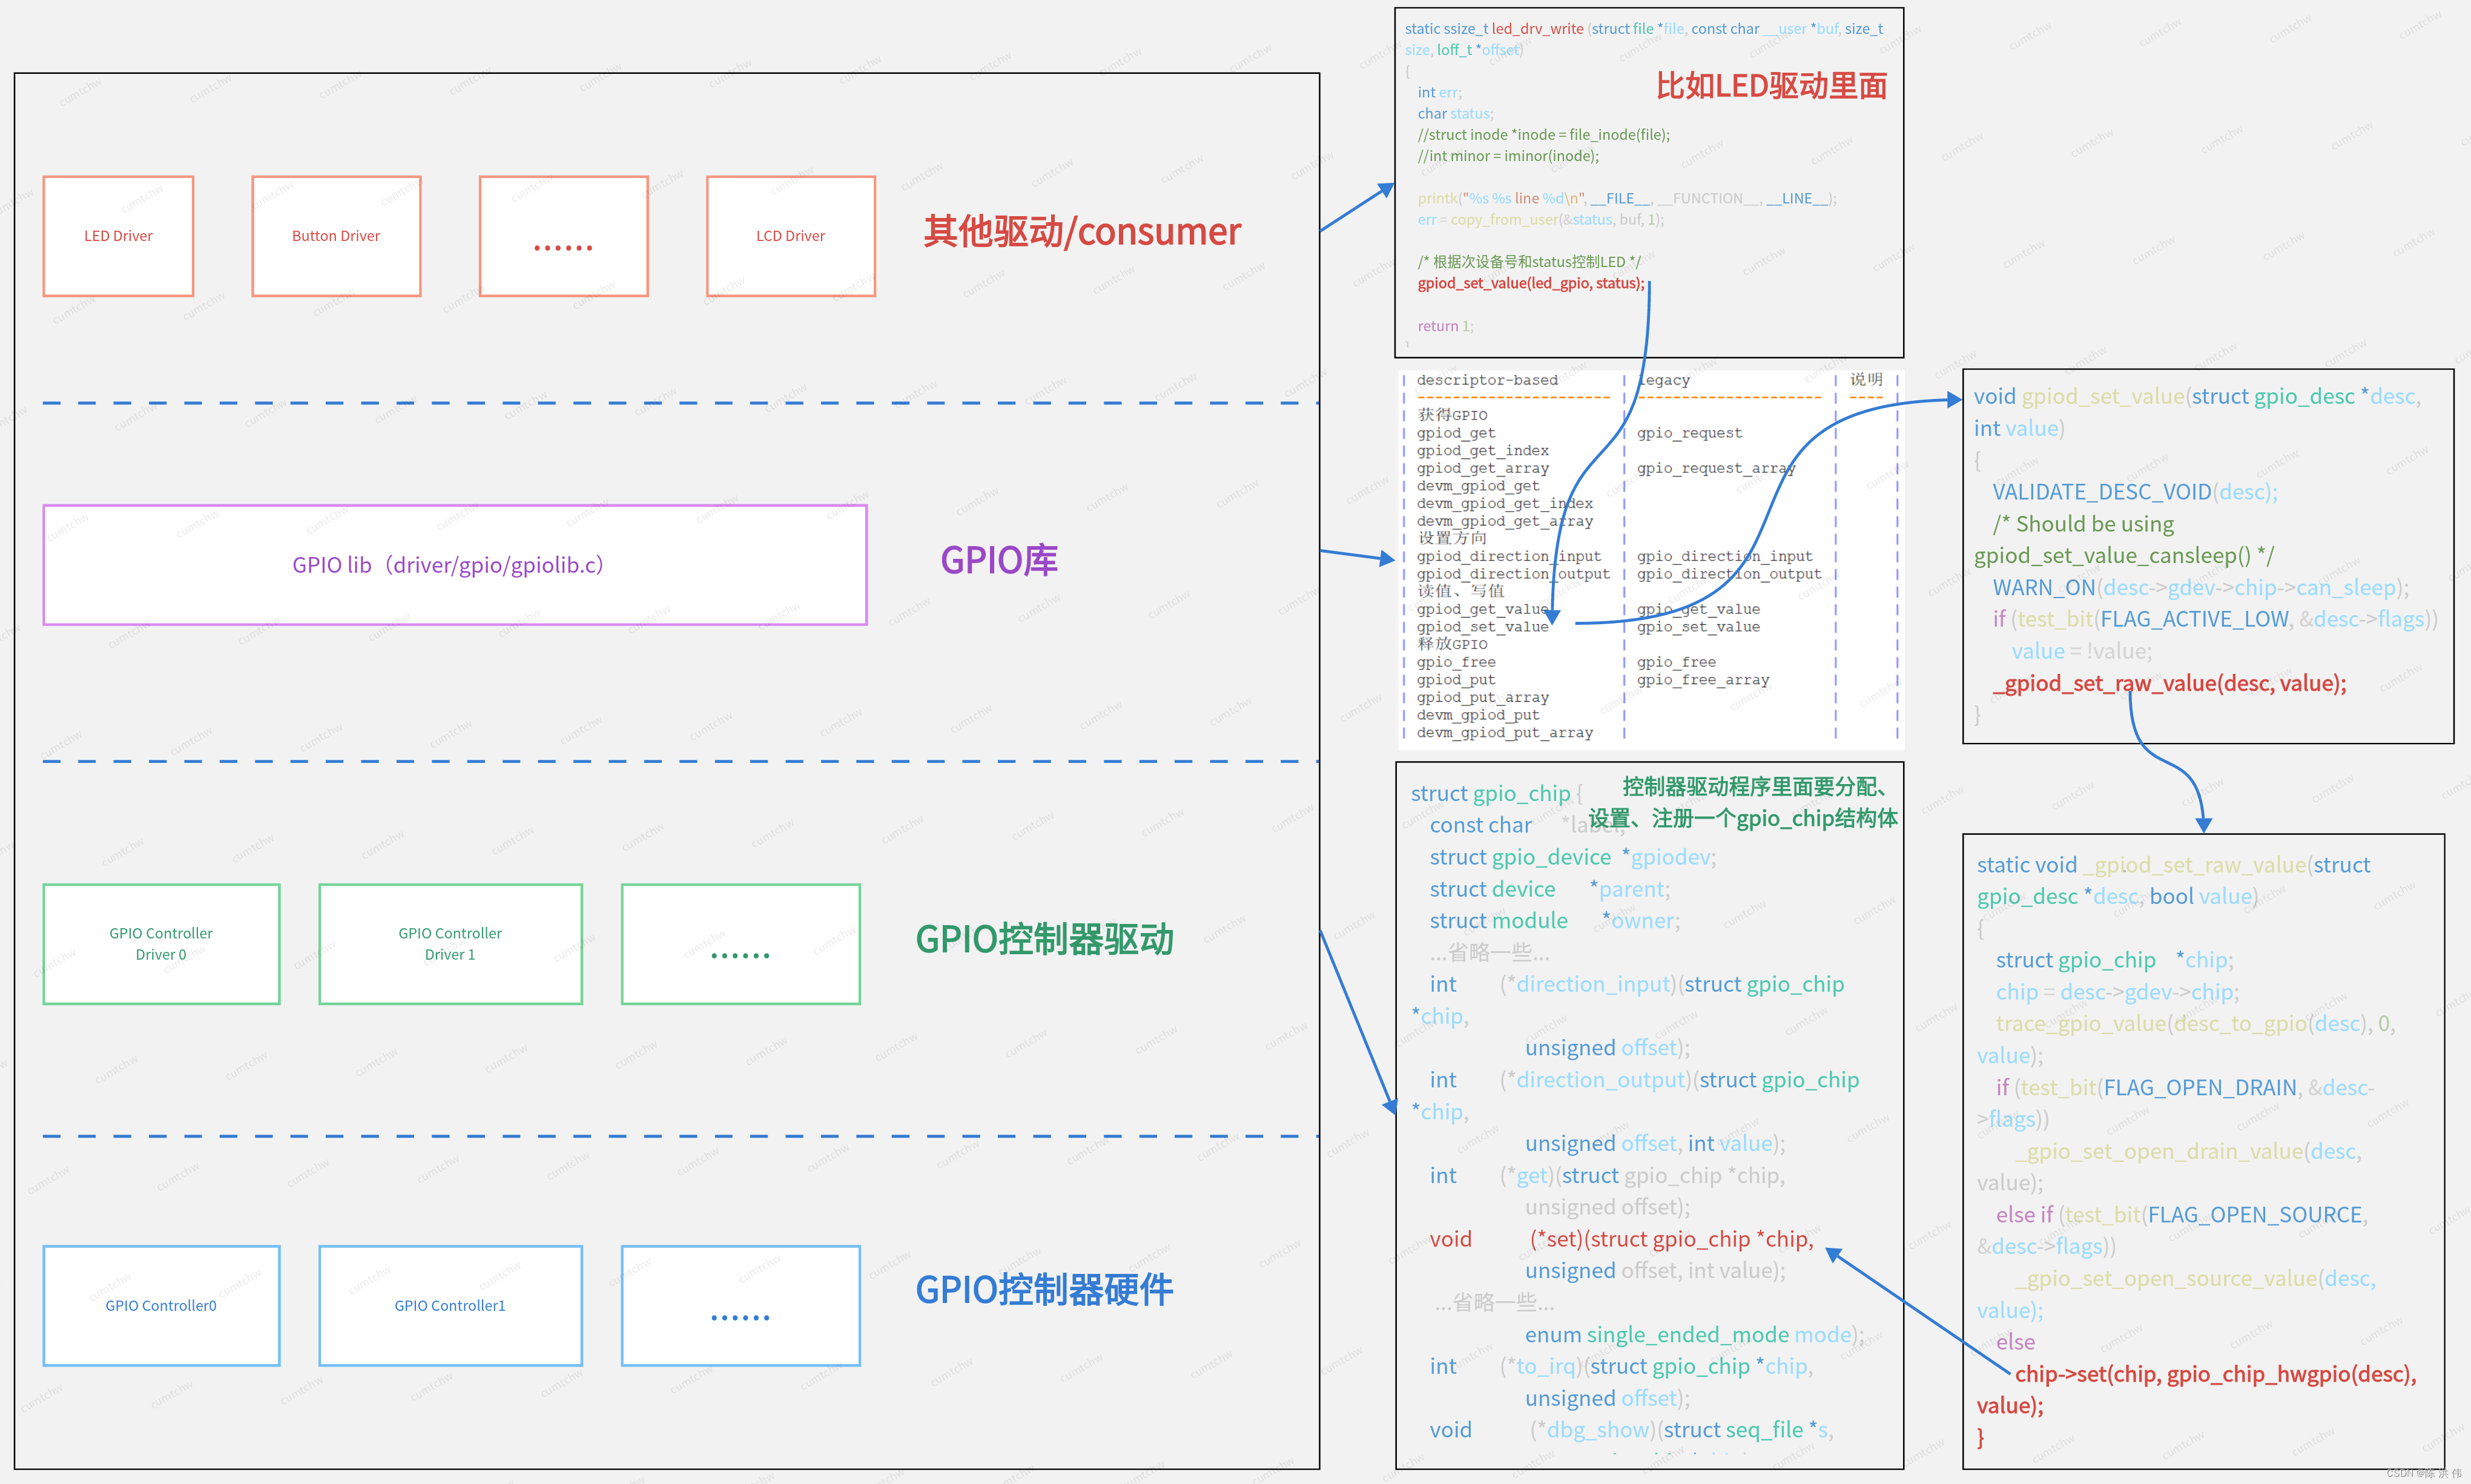Image resolution: width=2471 pixels, height=1484 pixels.
Task: Select the GPIO Controller0 hardware box
Action: tap(161, 1305)
